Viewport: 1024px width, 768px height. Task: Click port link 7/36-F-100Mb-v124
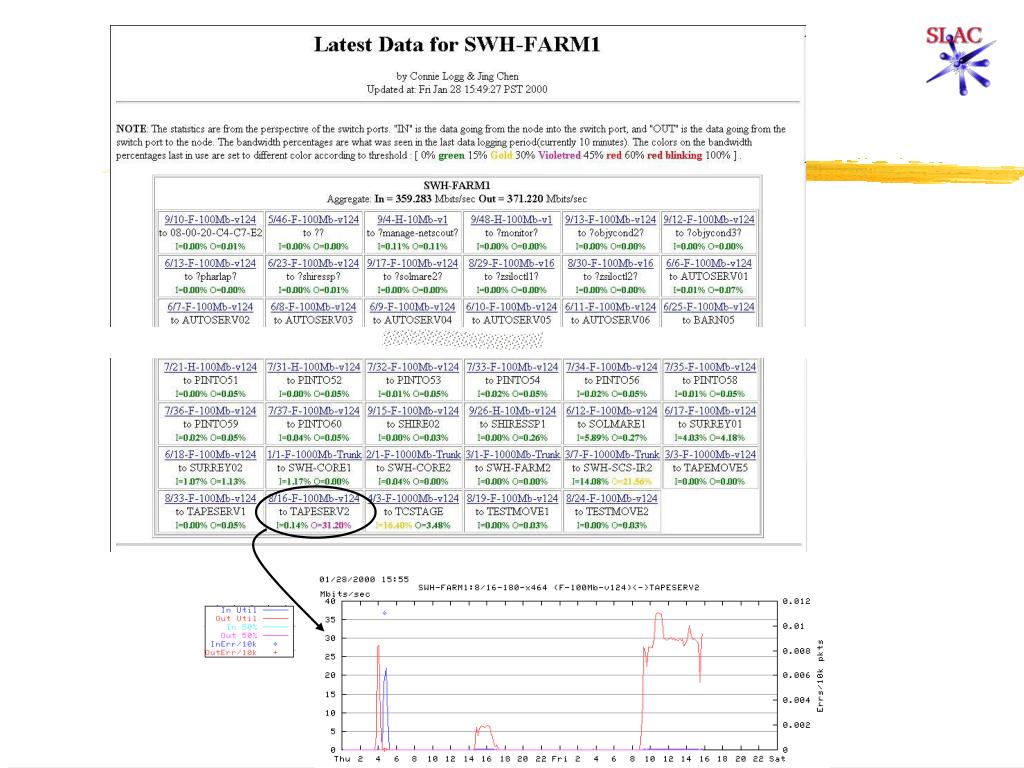tap(210, 411)
